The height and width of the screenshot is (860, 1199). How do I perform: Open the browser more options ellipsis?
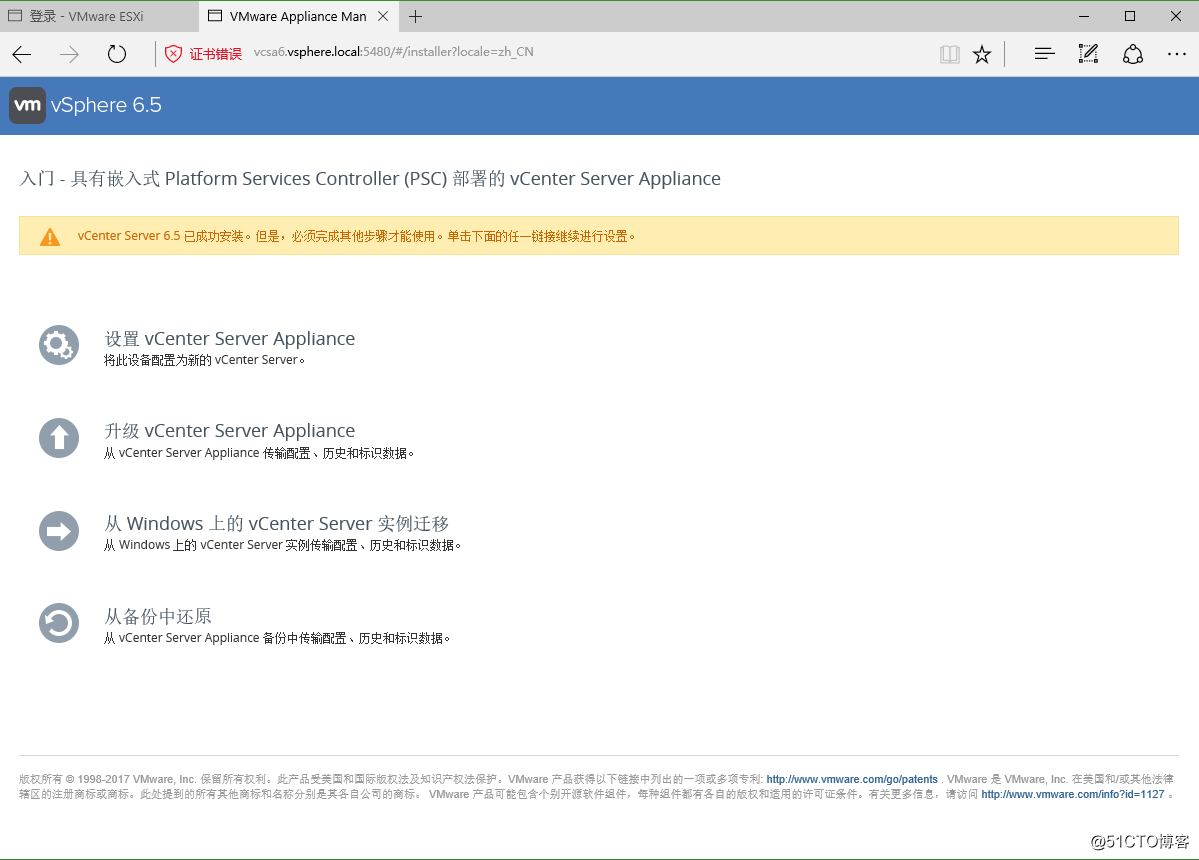tap(1177, 54)
